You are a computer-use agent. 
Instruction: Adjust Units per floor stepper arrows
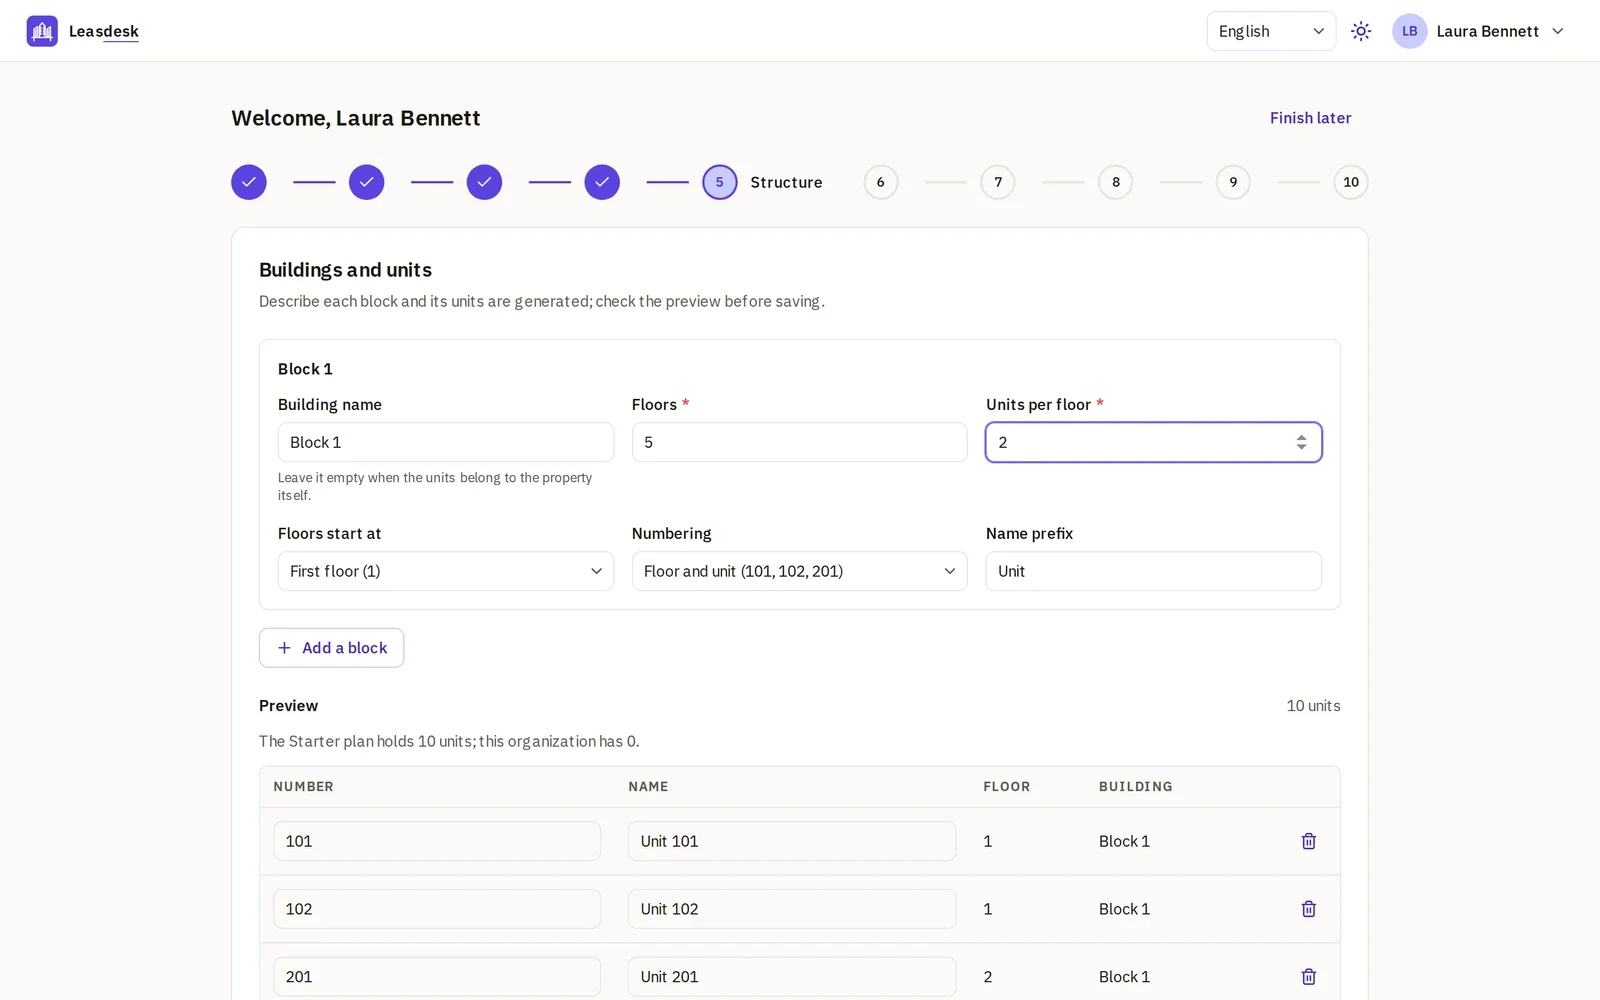1301,442
